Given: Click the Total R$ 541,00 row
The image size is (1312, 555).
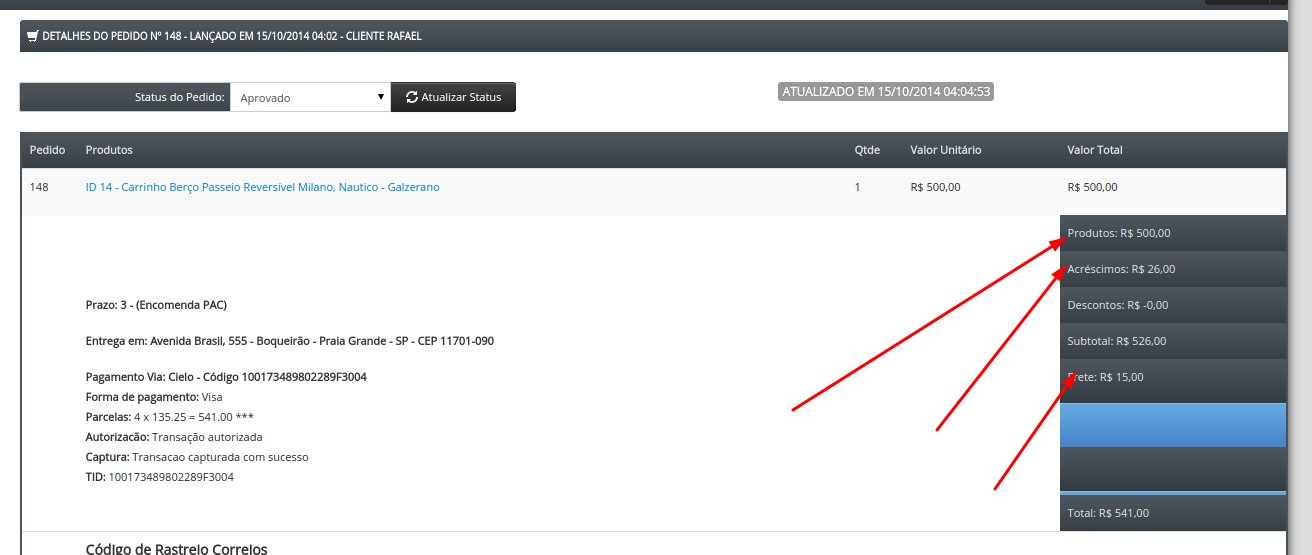Looking at the screenshot, I should coord(1172,513).
